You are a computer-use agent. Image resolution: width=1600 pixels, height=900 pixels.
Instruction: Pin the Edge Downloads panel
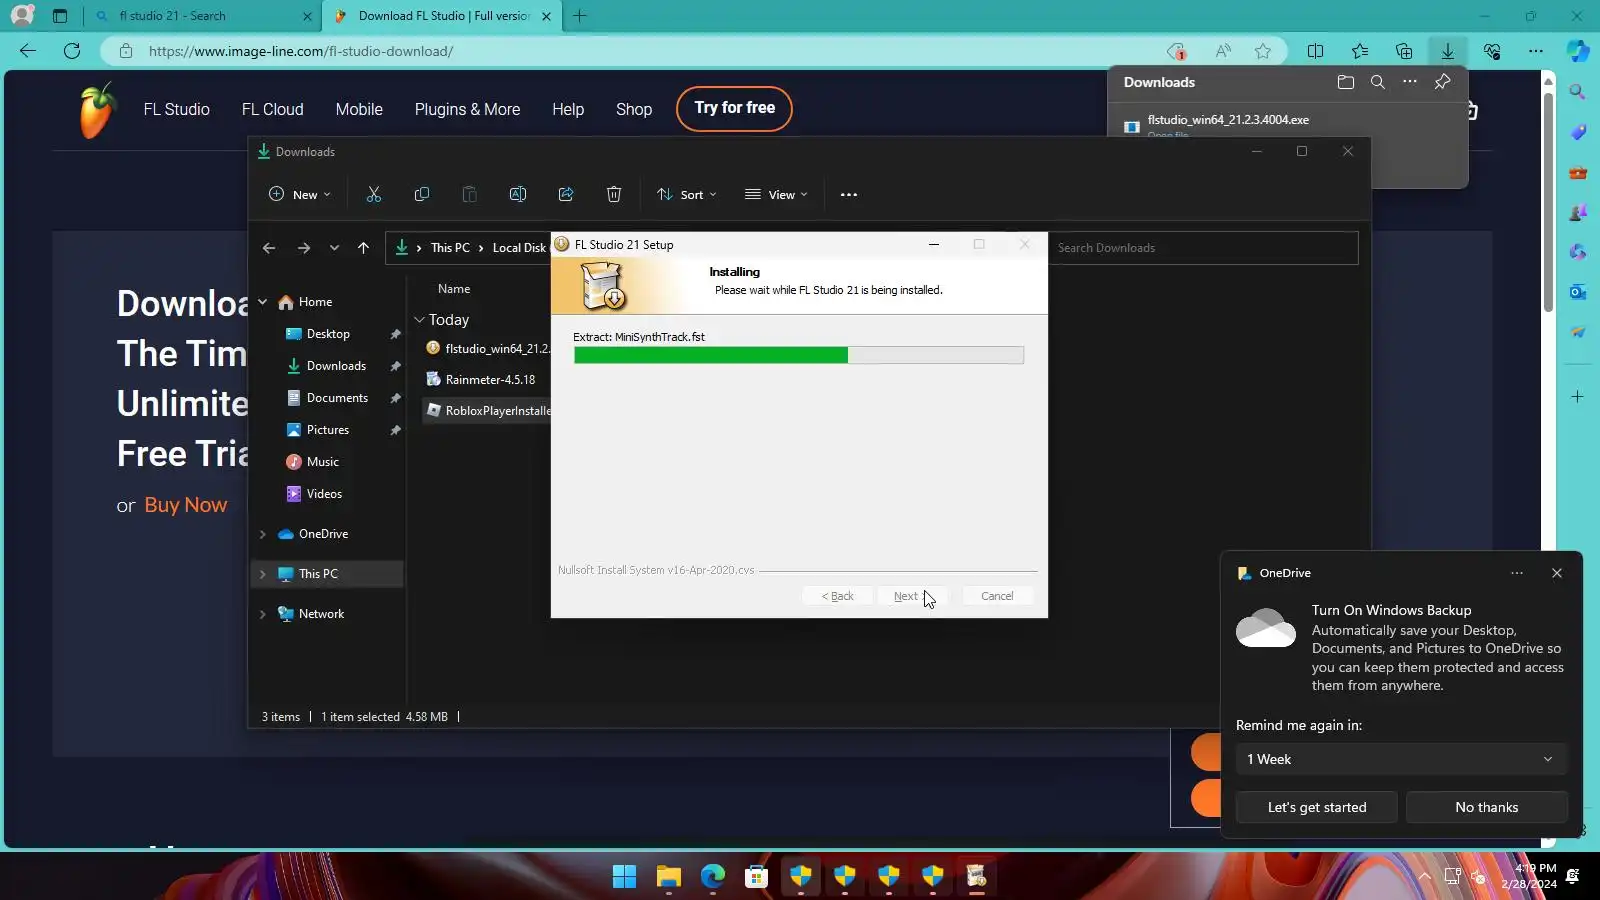tap(1442, 82)
